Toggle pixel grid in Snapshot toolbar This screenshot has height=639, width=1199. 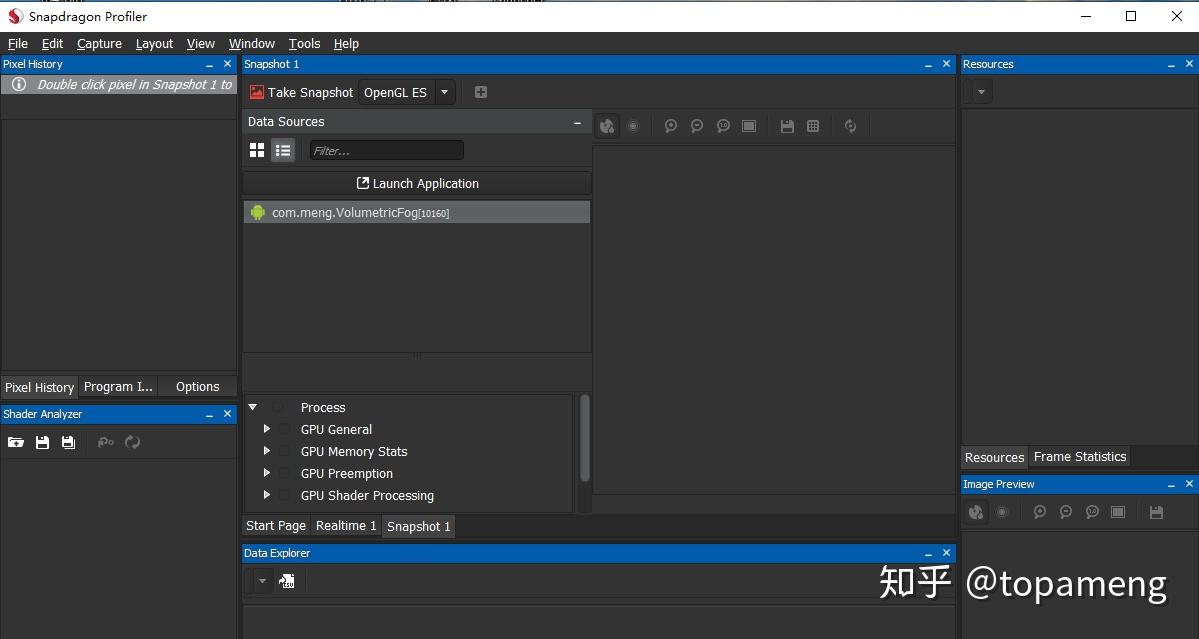(813, 126)
